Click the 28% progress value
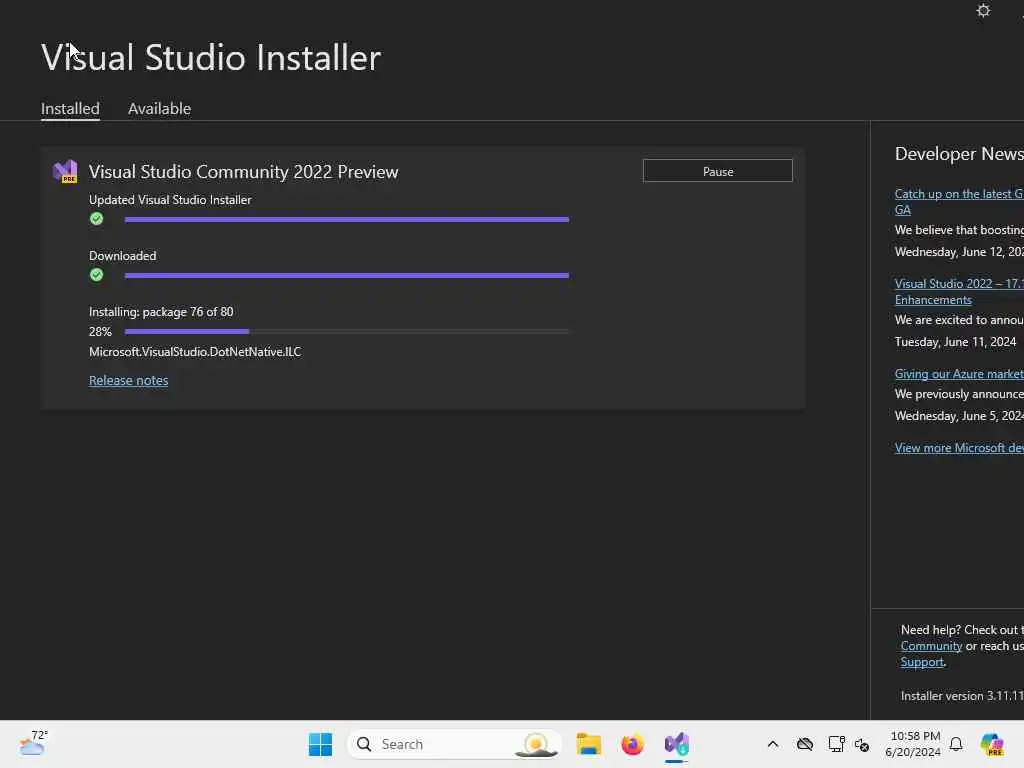Screen dimensions: 1024x768 point(101,332)
